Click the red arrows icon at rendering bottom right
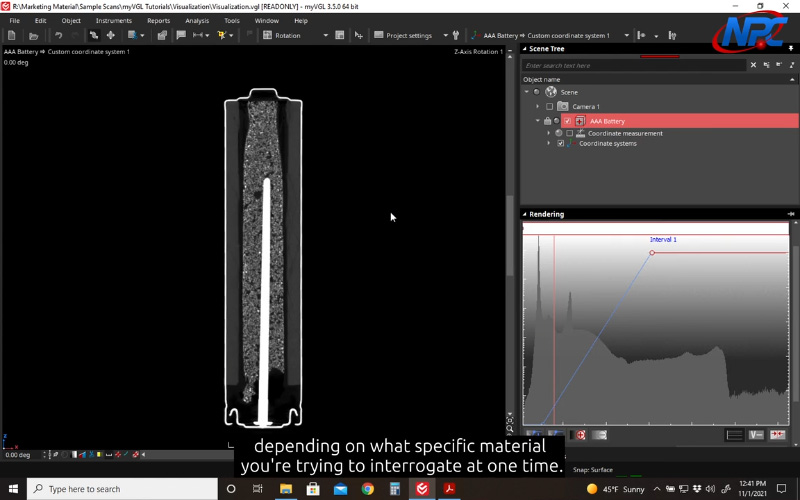 [x=778, y=435]
